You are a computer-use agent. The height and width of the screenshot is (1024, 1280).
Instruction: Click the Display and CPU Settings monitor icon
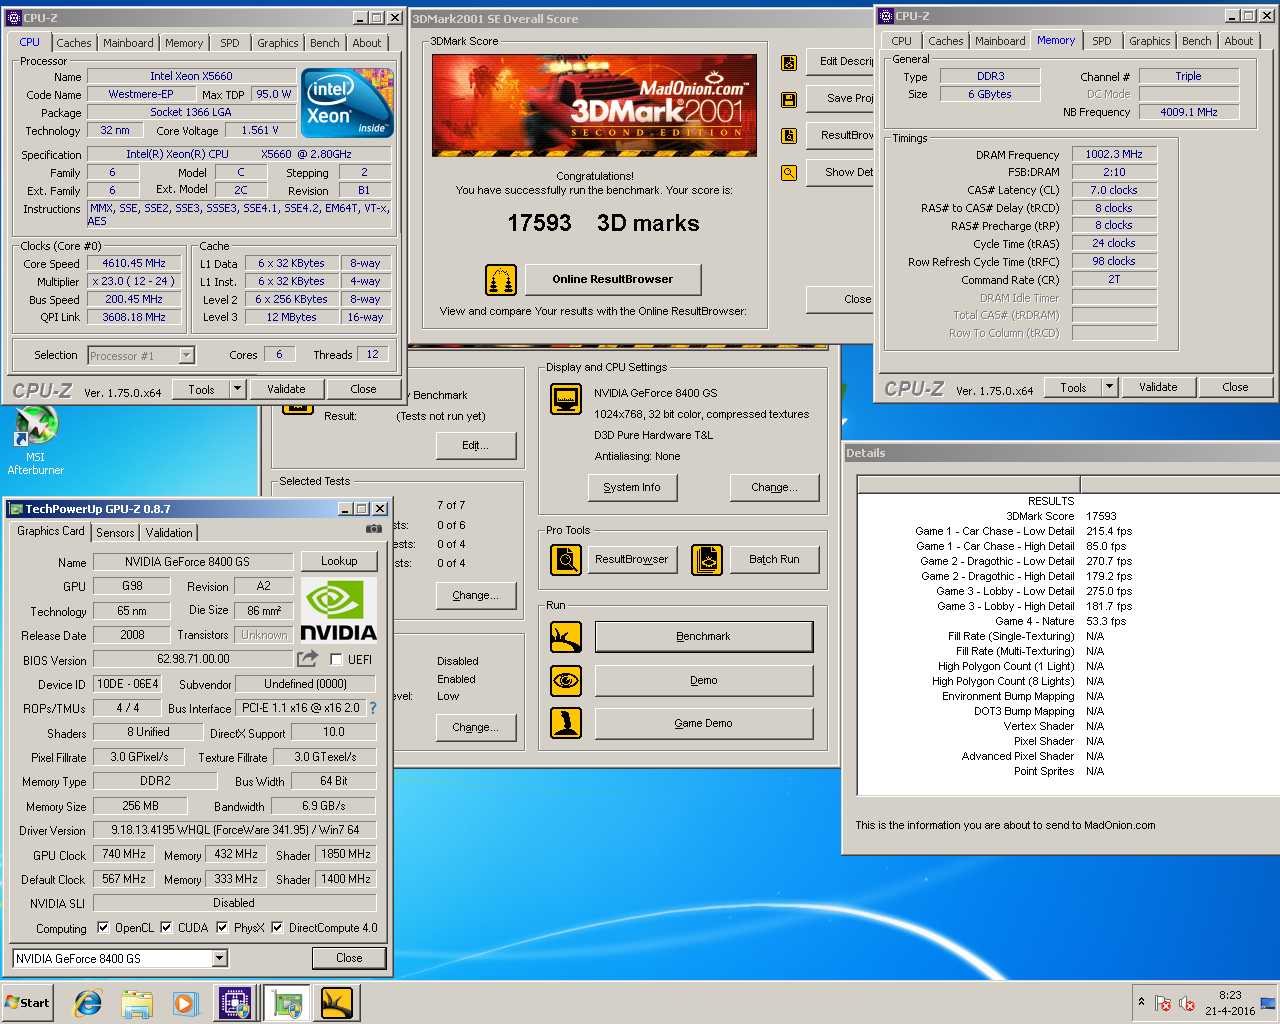click(x=566, y=400)
